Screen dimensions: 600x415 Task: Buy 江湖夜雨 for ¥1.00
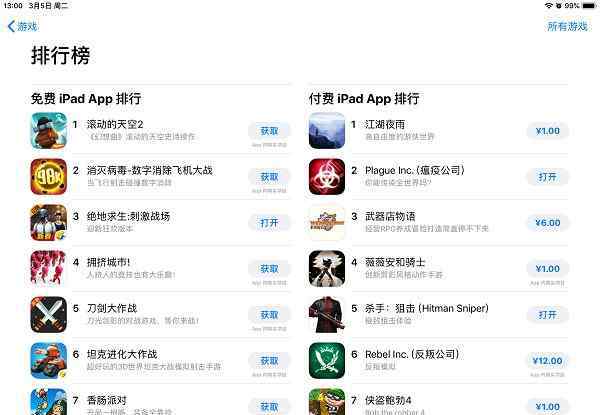click(x=548, y=131)
